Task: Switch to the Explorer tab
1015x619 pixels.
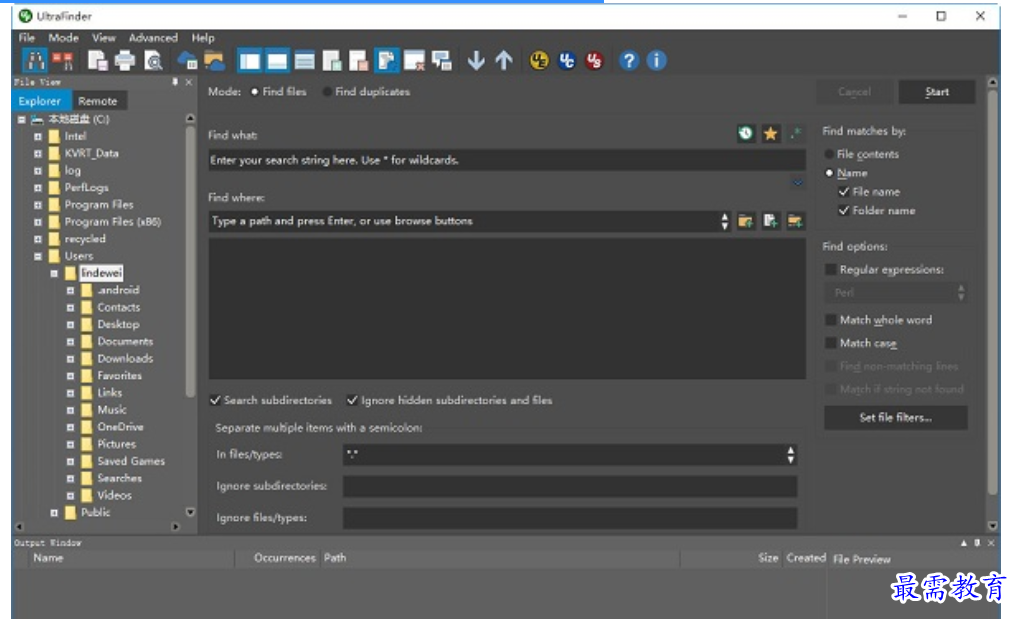Action: point(39,101)
